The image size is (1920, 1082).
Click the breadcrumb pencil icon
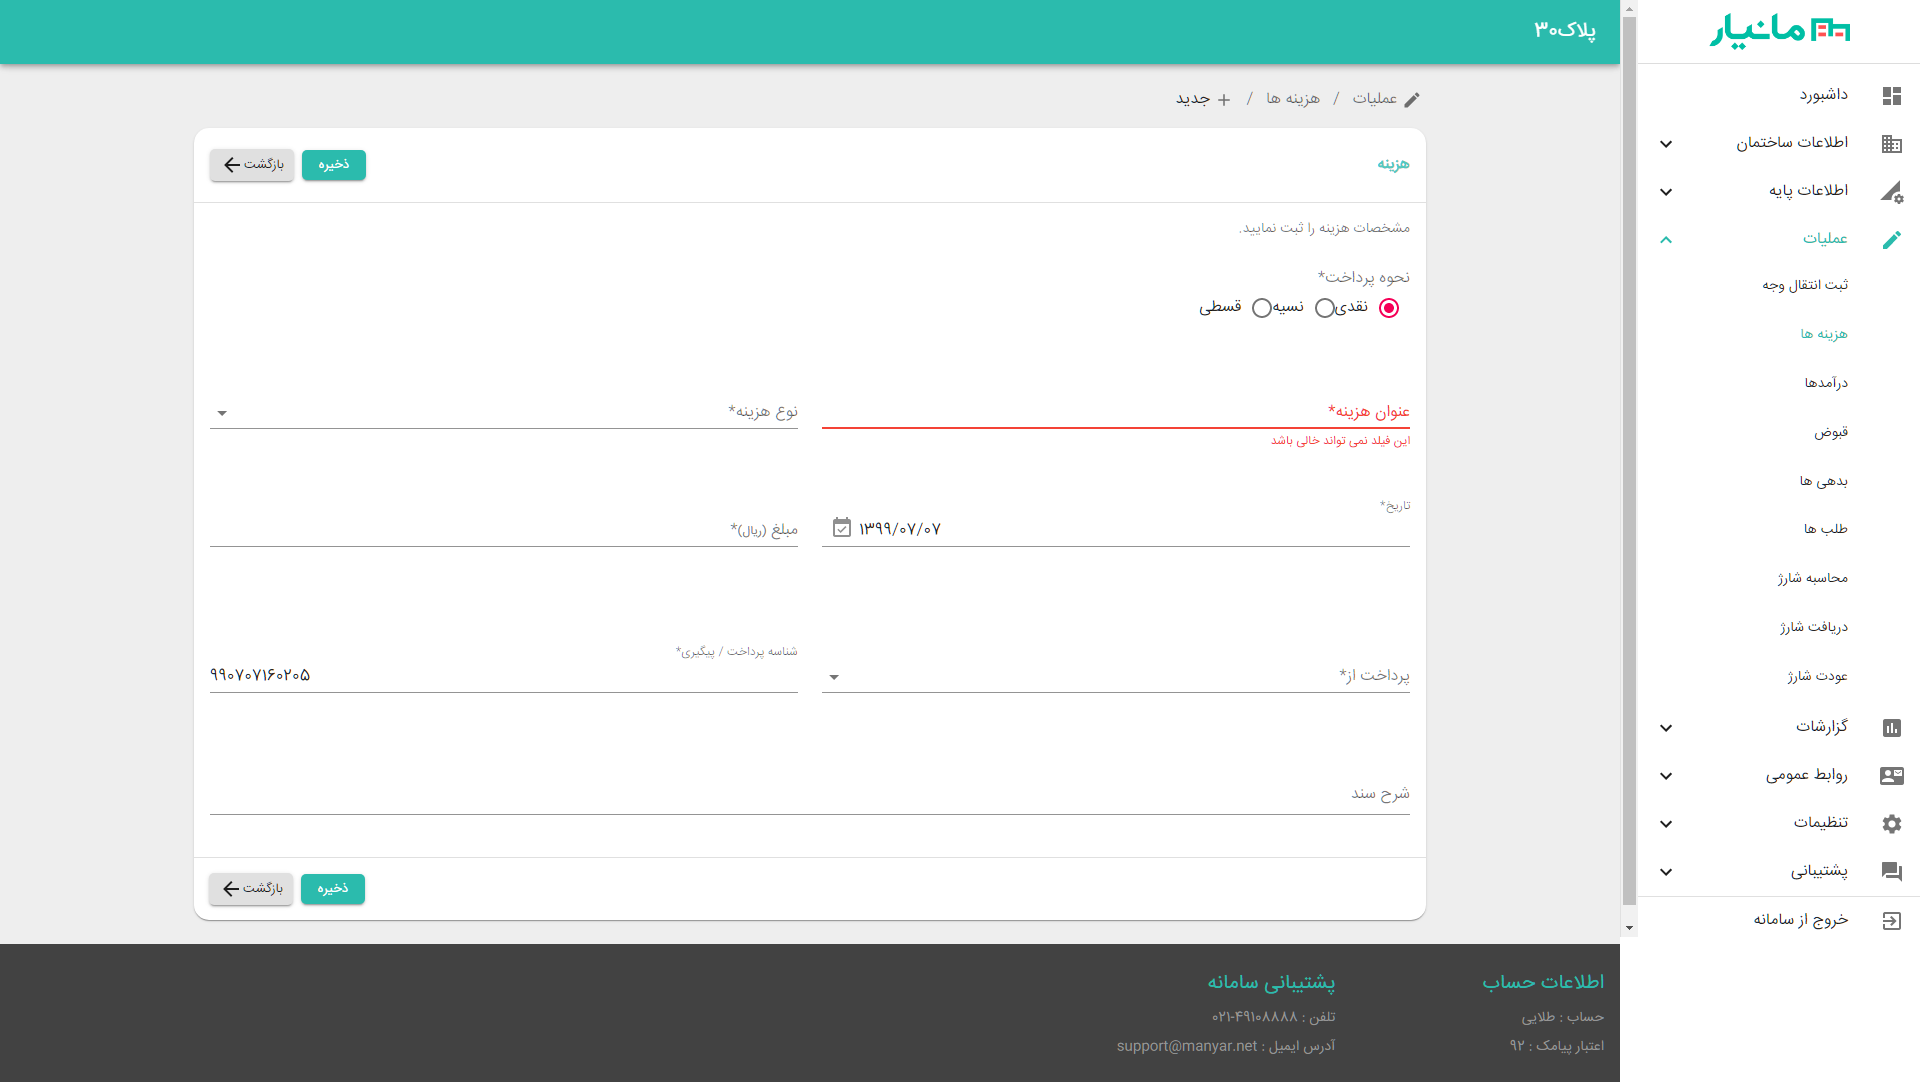1412,100
